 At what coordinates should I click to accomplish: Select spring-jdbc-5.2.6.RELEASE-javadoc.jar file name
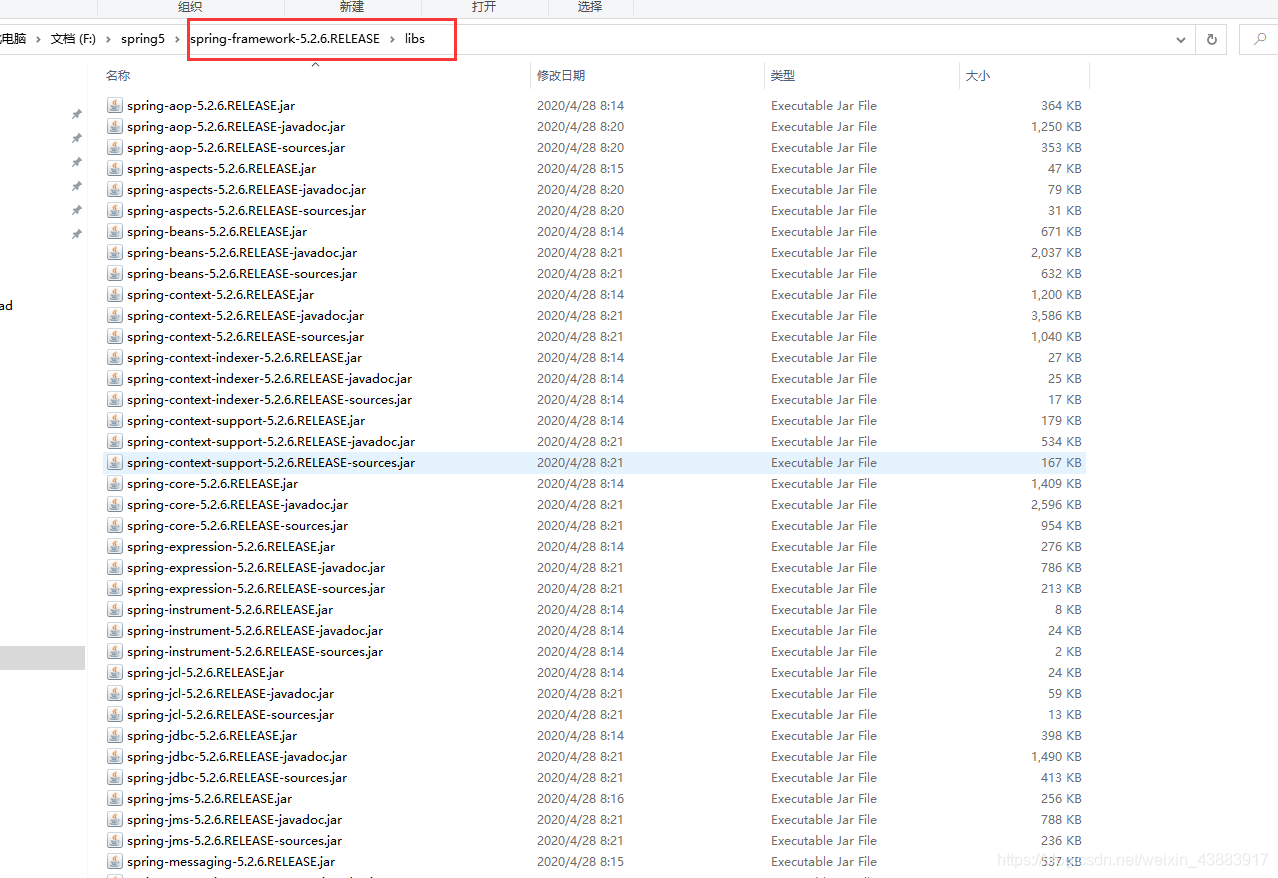[237, 756]
